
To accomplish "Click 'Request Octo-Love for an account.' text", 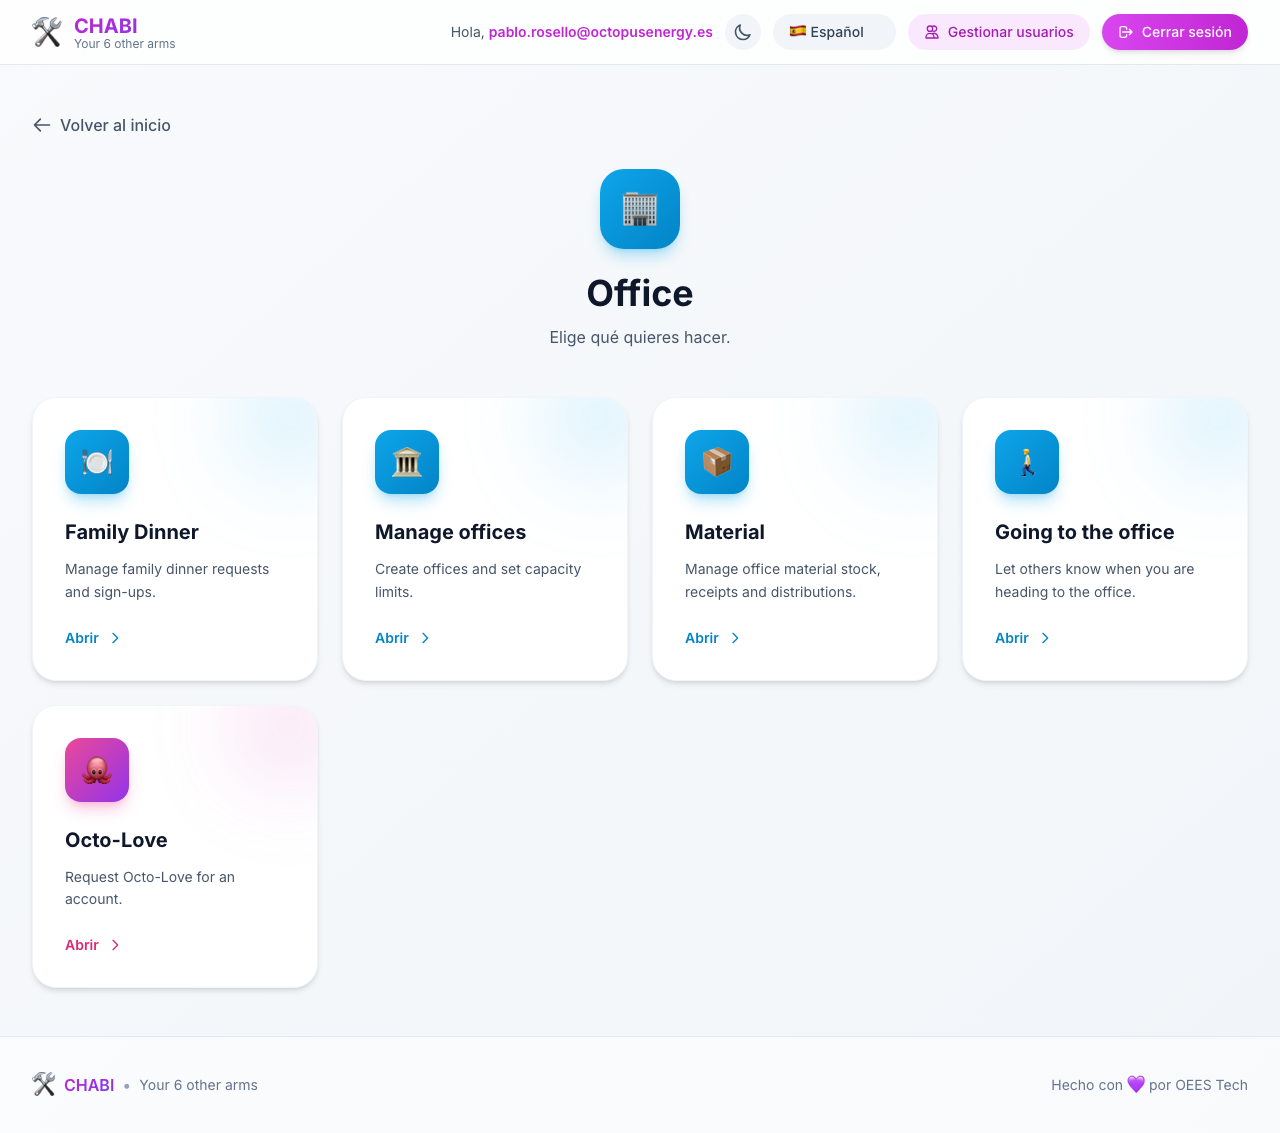I will [x=150, y=888].
